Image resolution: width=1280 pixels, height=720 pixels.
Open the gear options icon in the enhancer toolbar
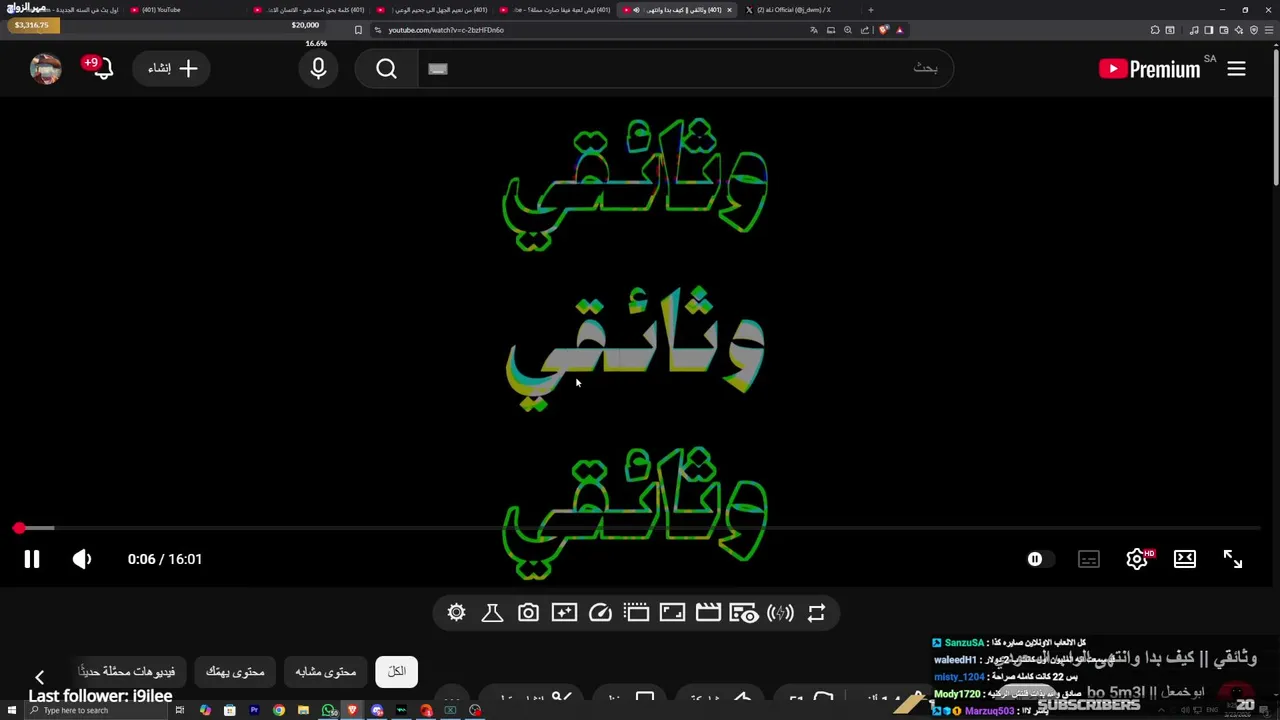coord(457,613)
